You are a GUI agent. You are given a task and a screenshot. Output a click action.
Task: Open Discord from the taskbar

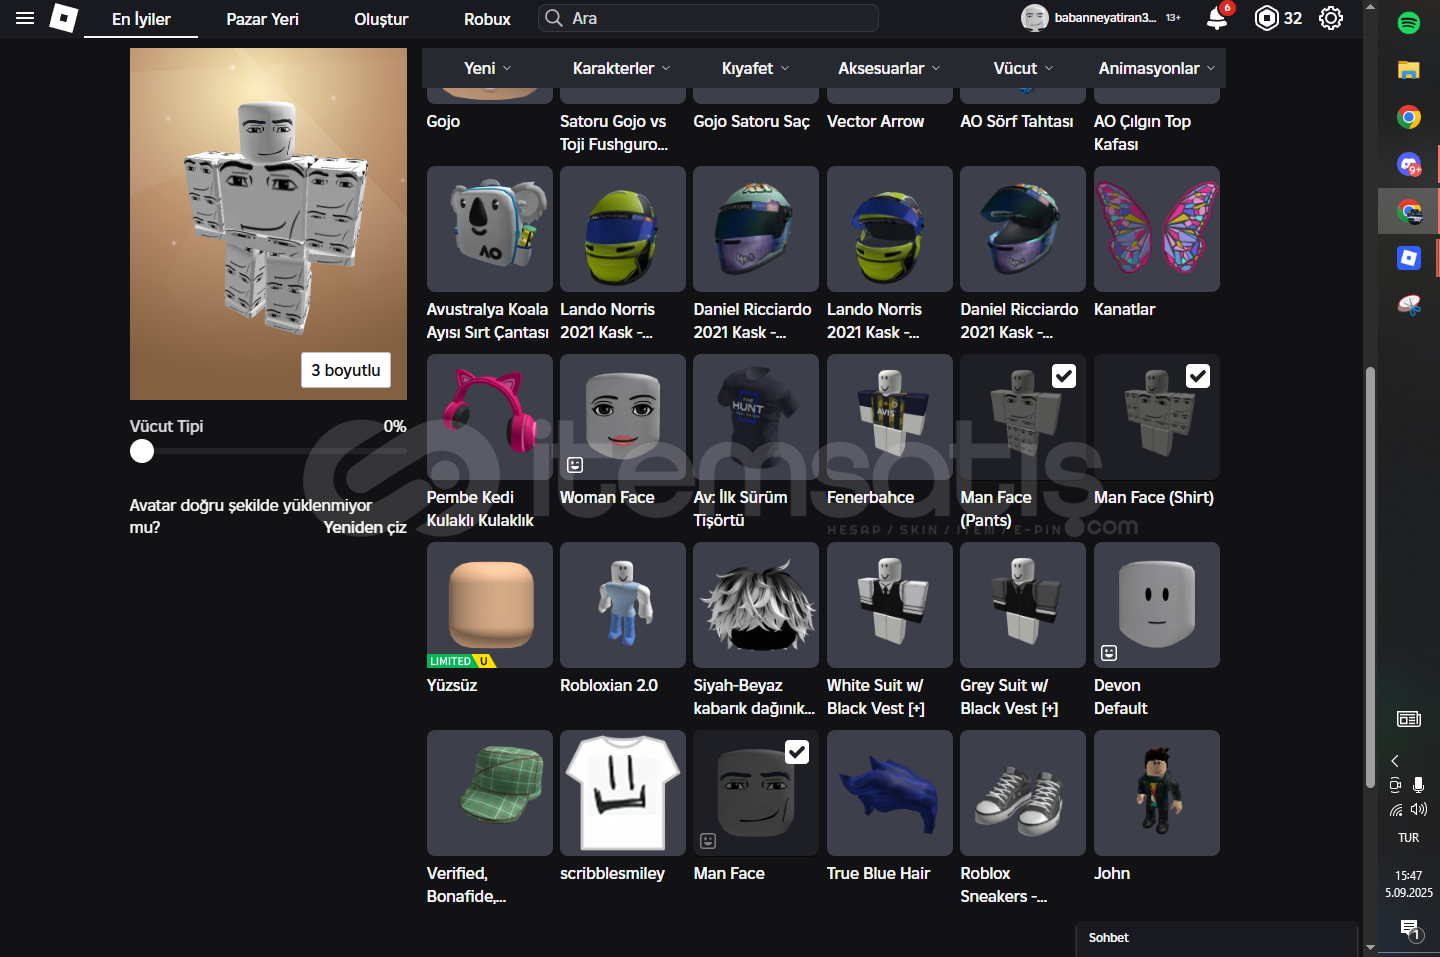(1409, 164)
